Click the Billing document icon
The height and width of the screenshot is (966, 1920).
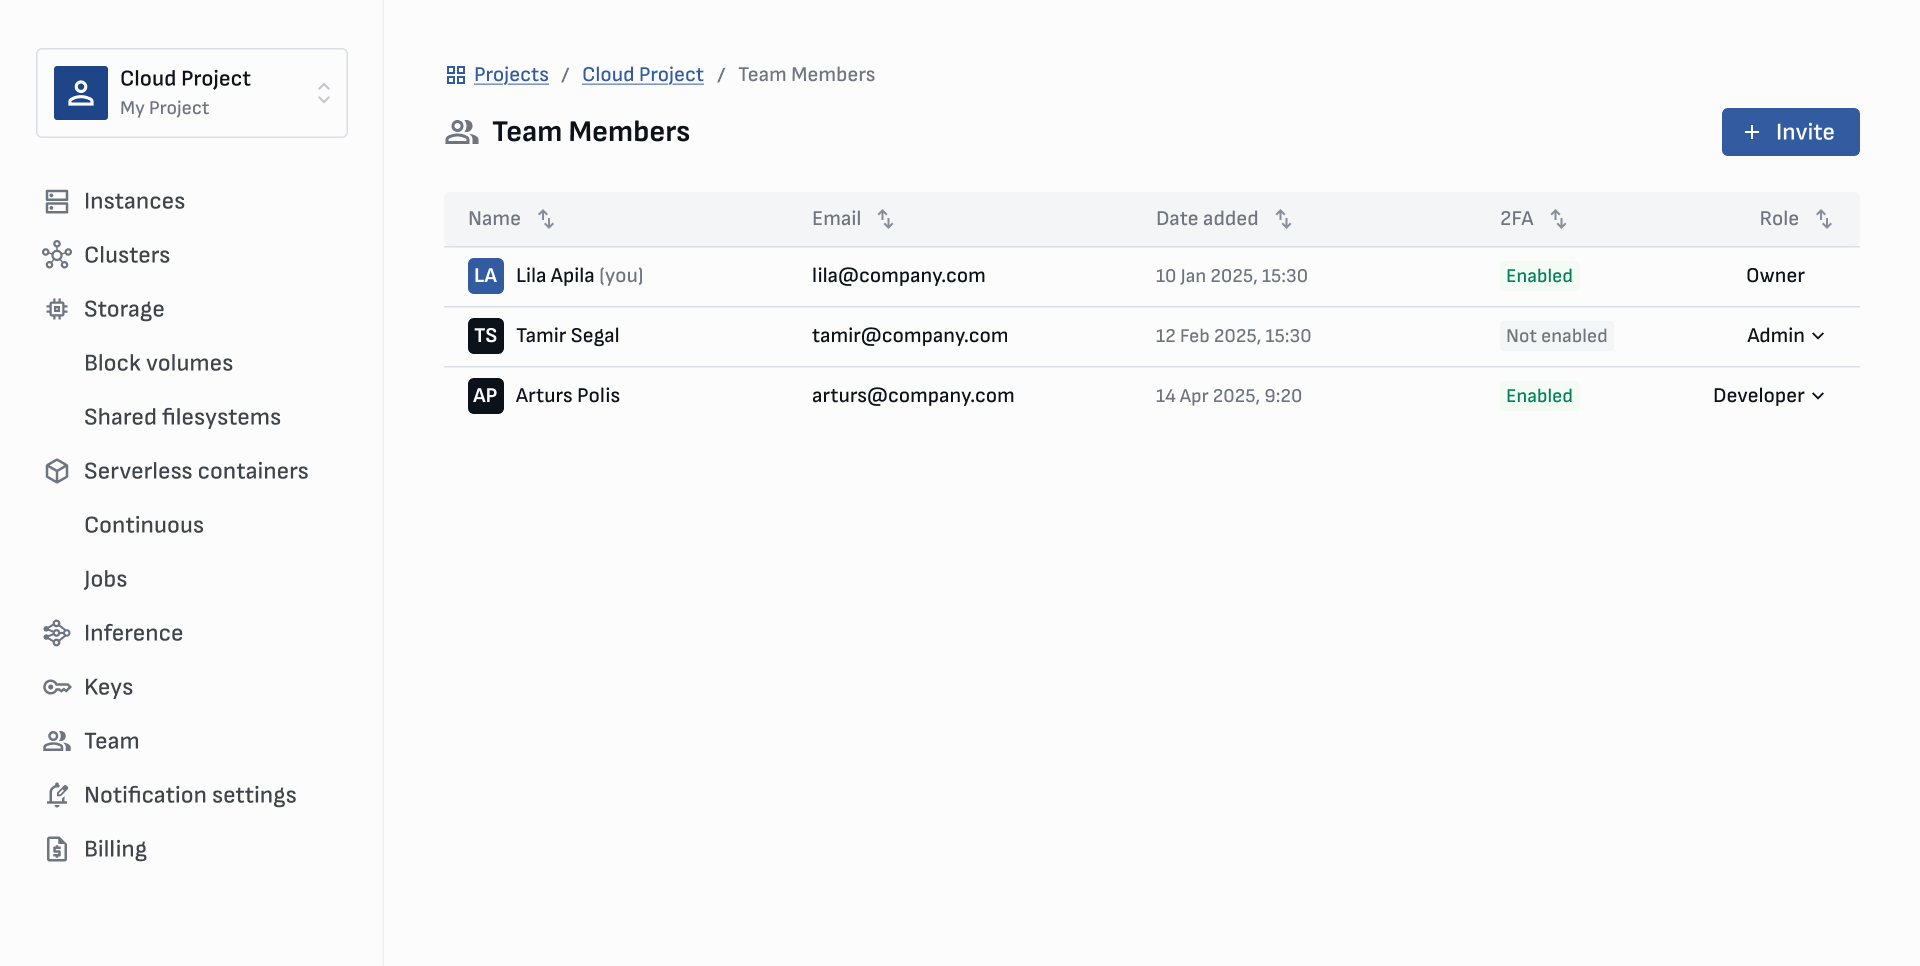pos(57,849)
